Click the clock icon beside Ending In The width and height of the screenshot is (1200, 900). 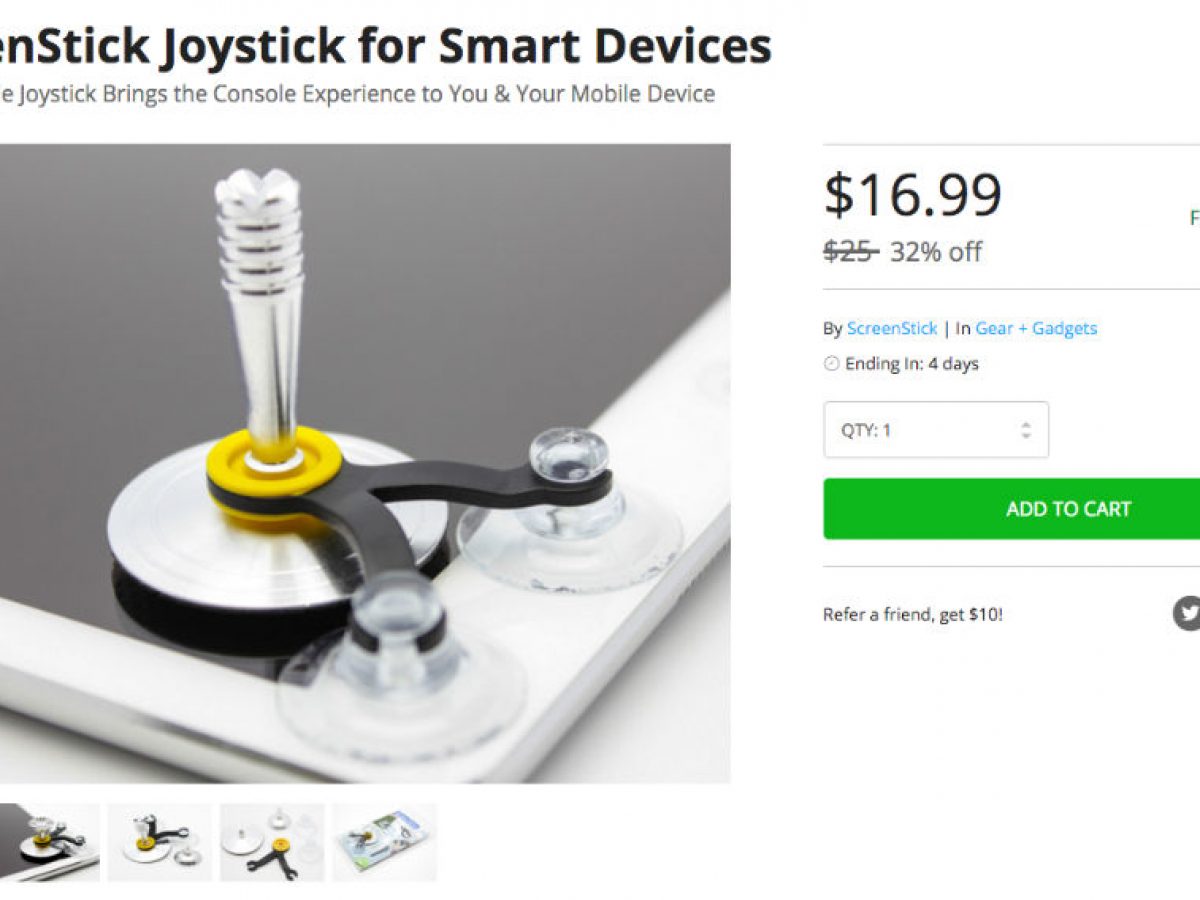(831, 364)
